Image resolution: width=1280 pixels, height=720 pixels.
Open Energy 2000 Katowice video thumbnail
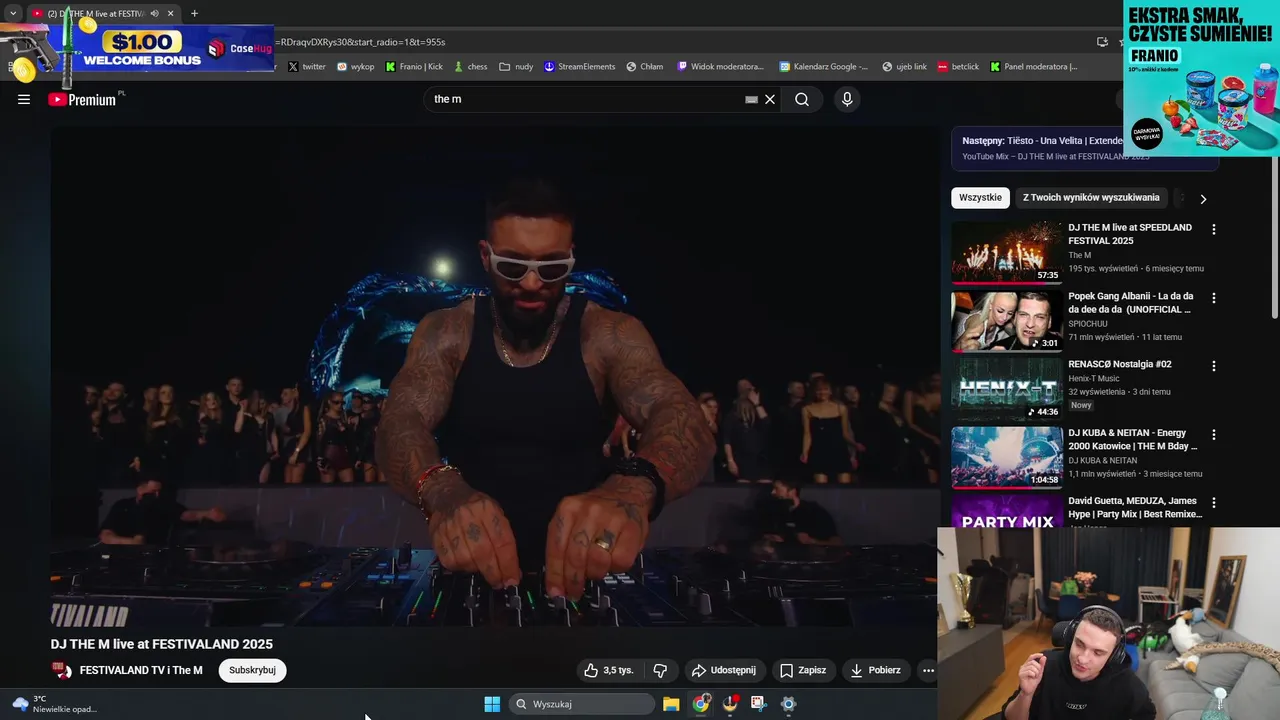1006,458
